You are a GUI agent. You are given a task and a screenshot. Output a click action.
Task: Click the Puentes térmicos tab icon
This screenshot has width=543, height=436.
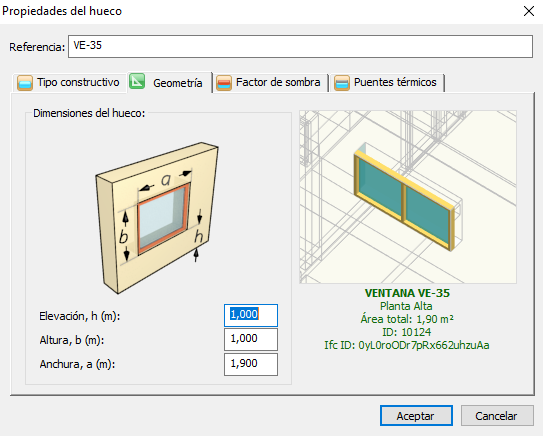pyautogui.click(x=342, y=83)
